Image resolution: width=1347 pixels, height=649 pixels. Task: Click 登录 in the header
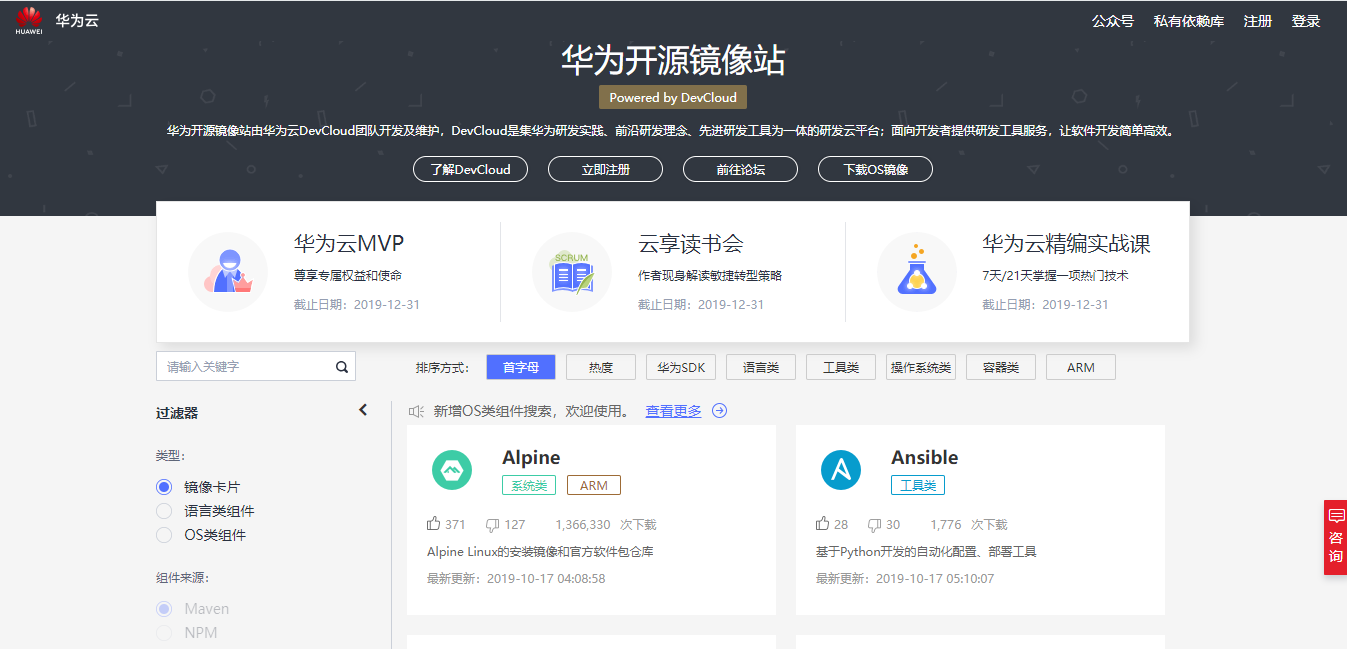[x=1306, y=21]
